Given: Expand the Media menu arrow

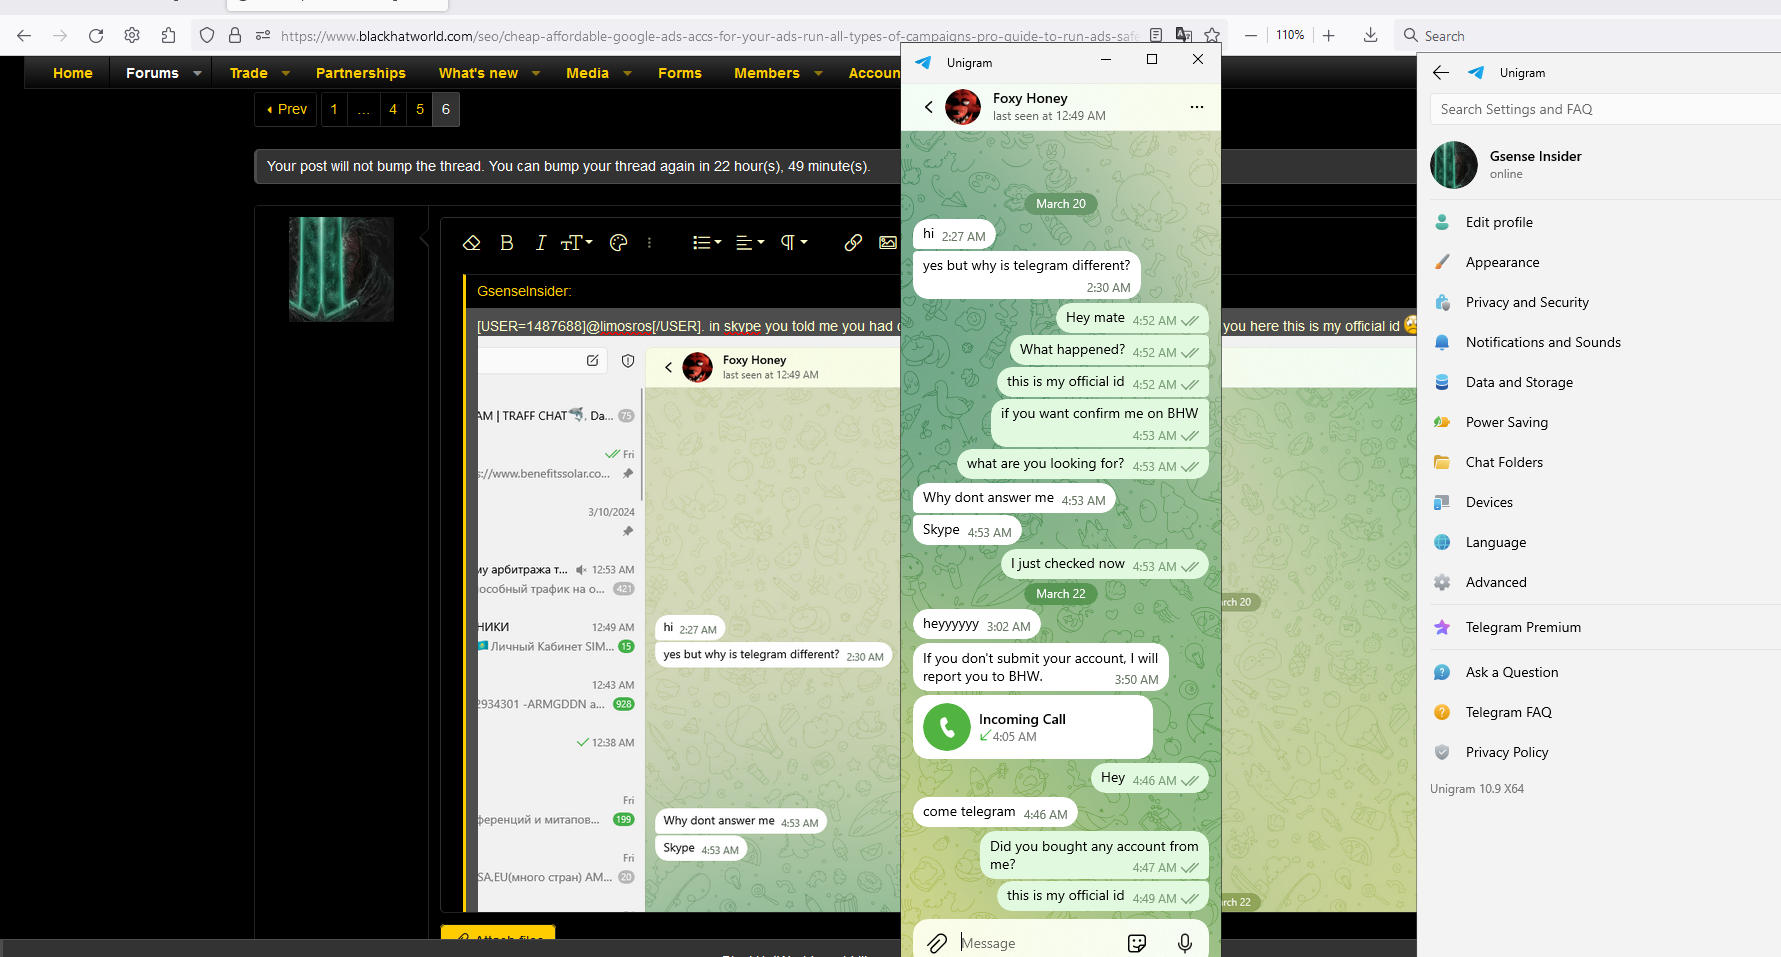Looking at the screenshot, I should 627,73.
